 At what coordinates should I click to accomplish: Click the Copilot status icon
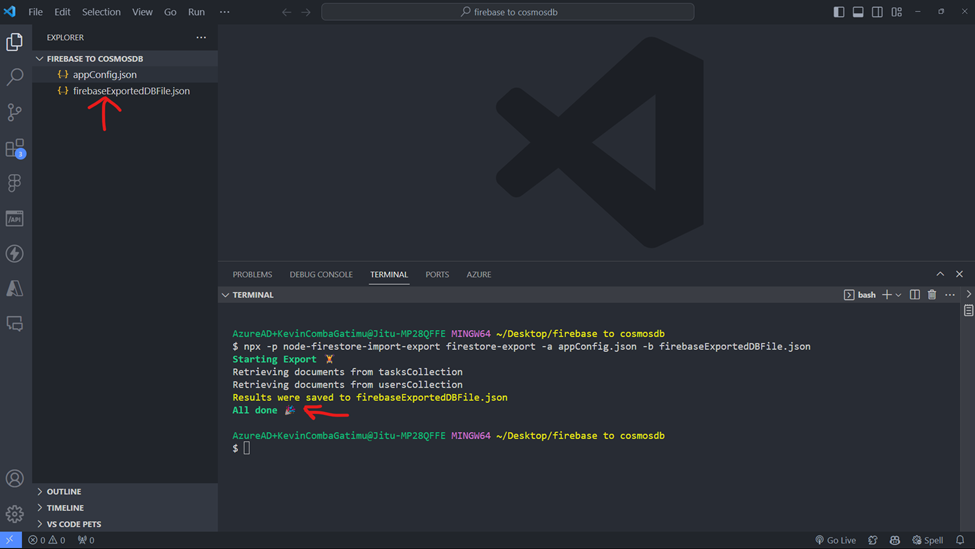pyautogui.click(x=895, y=540)
